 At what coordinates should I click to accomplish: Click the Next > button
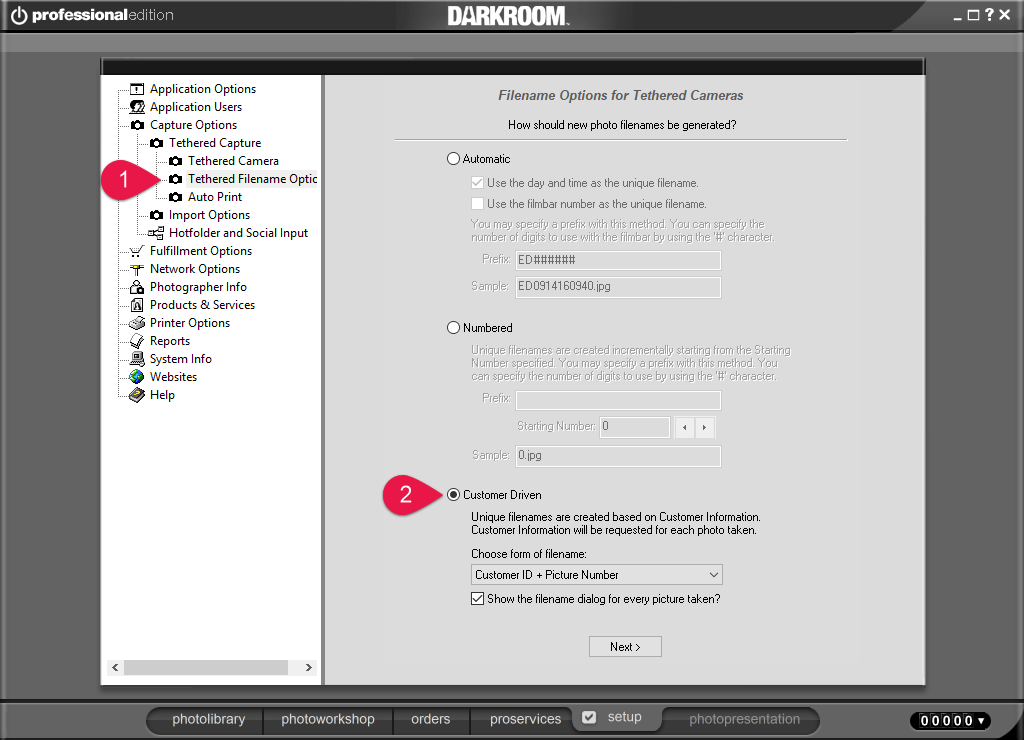(625, 647)
